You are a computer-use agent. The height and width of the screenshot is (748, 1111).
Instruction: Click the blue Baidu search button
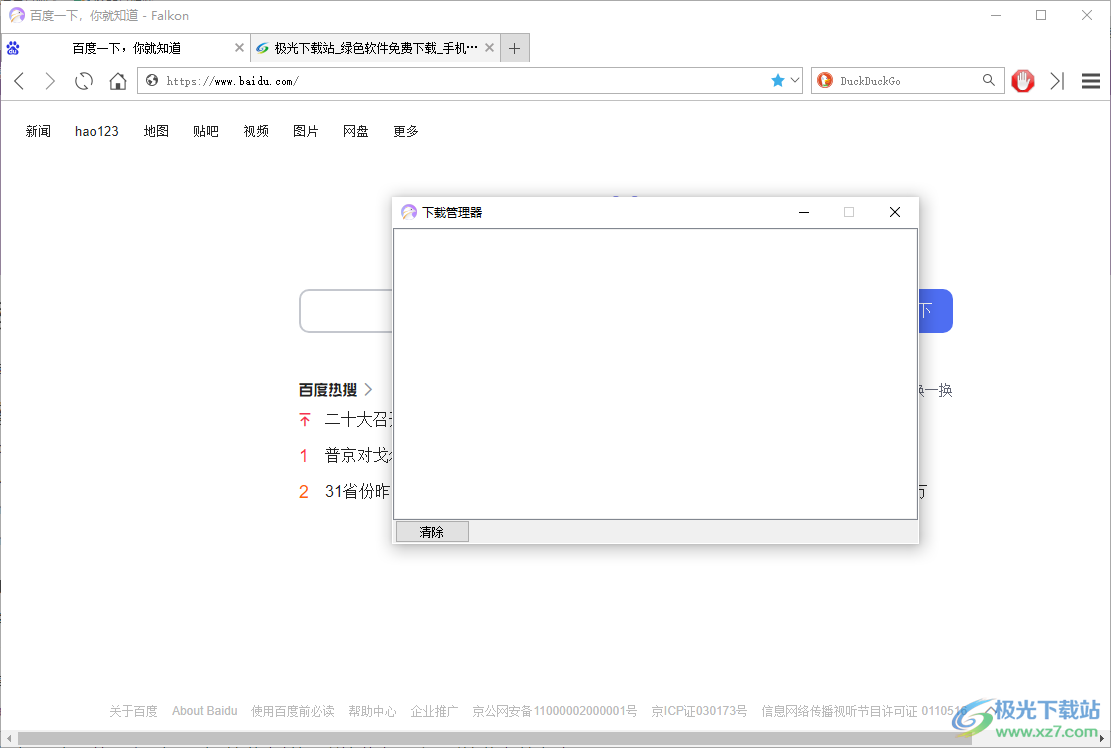pyautogui.click(x=935, y=311)
